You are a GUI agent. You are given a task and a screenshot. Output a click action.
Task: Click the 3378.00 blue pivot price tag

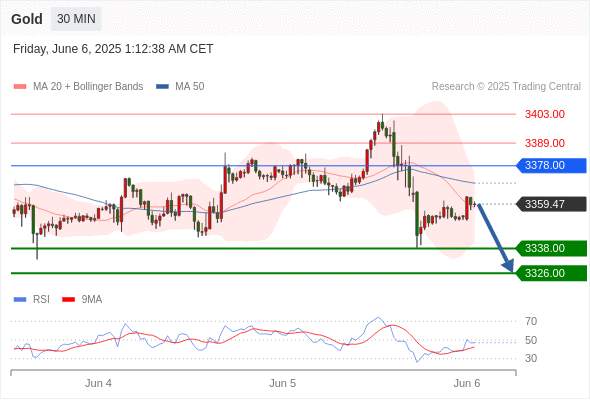pyautogui.click(x=551, y=165)
